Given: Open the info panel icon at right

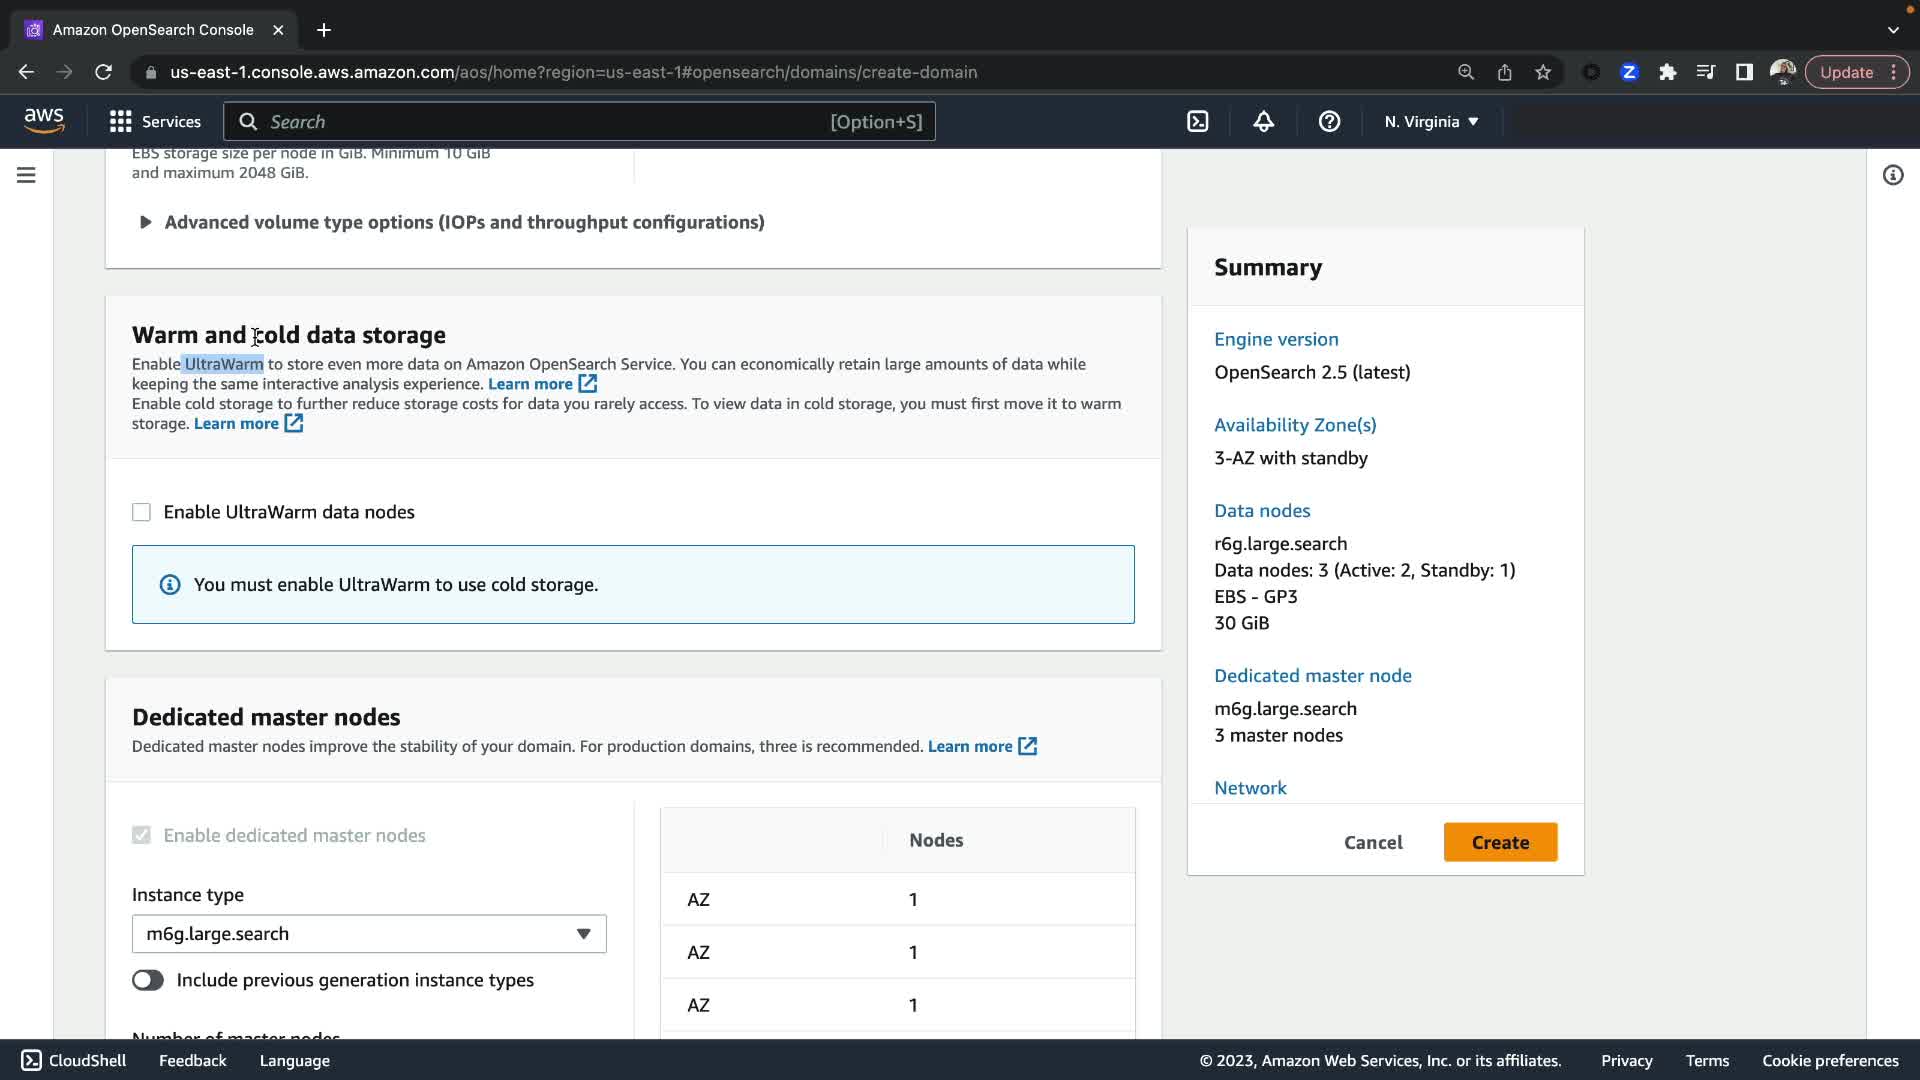Looking at the screenshot, I should tap(1892, 175).
